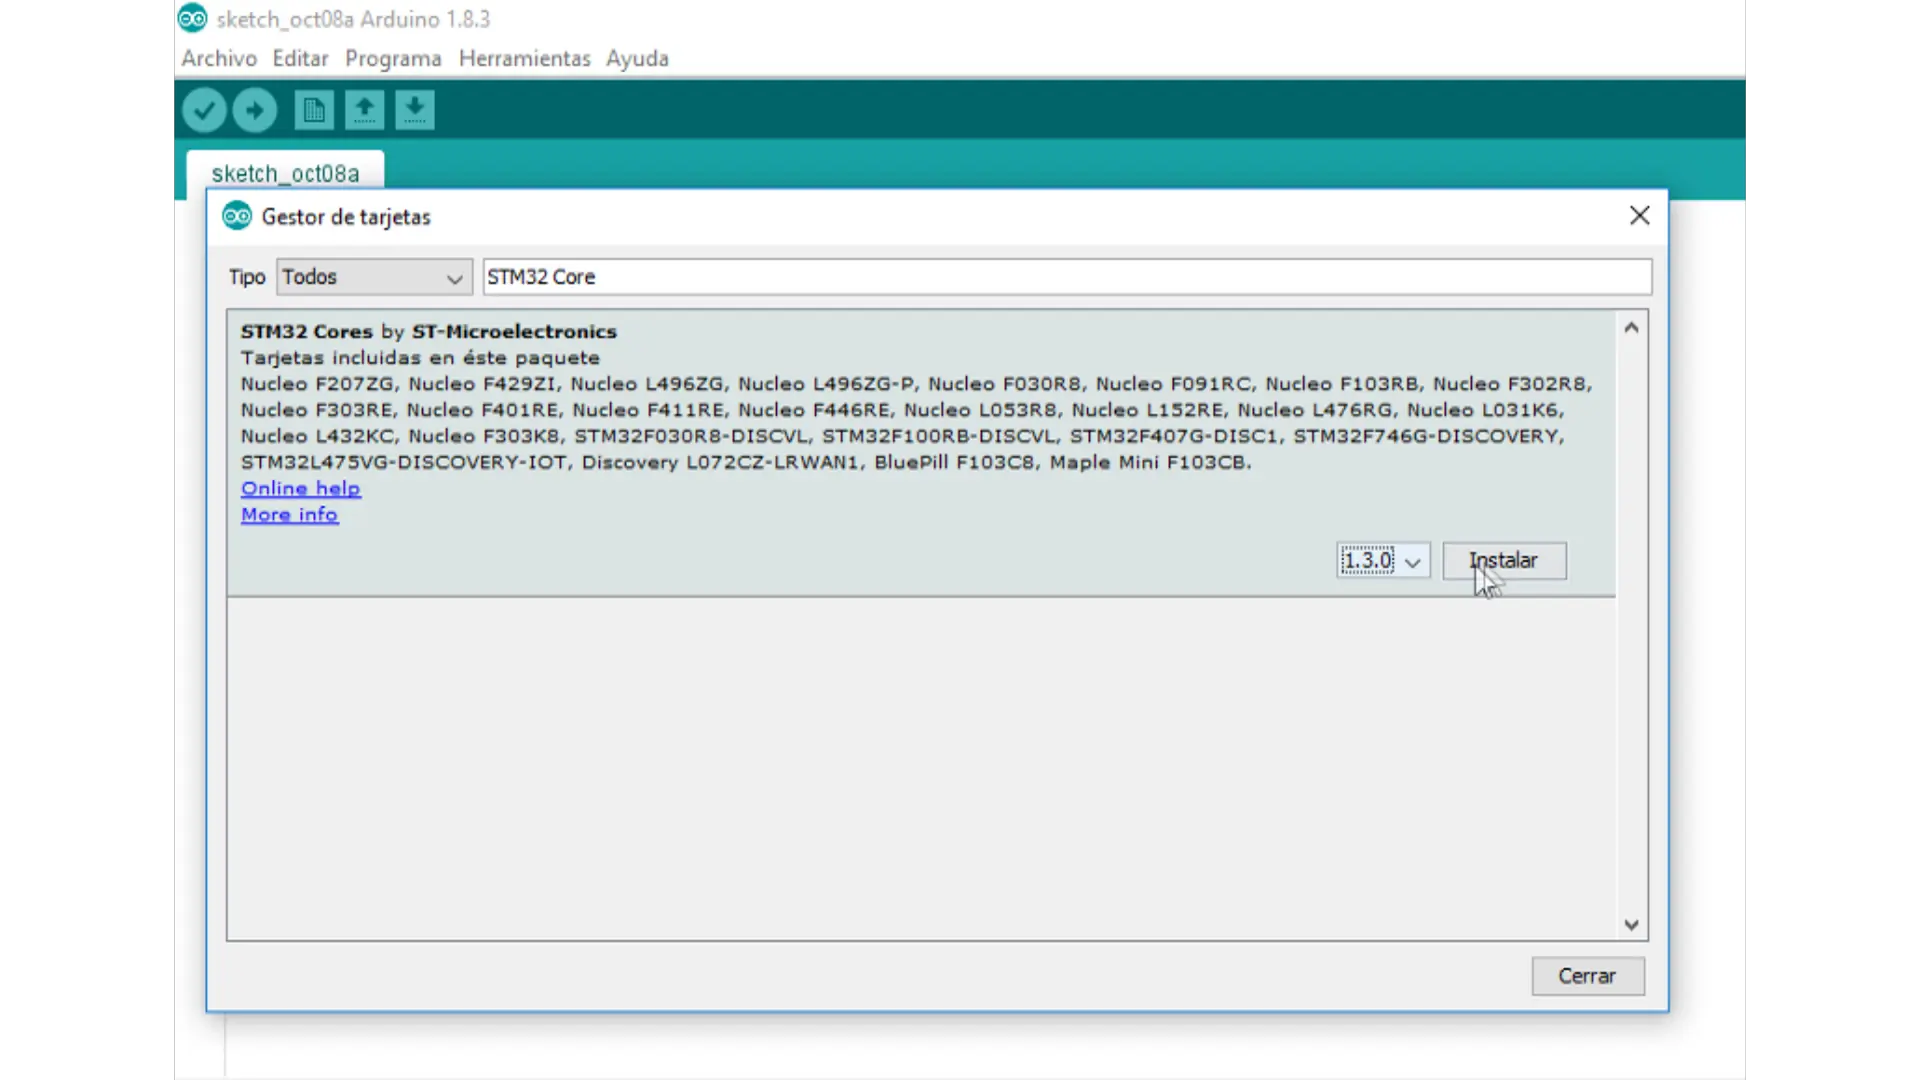
Task: Click the Gestor de tarjetas dialog logo
Action: click(237, 216)
